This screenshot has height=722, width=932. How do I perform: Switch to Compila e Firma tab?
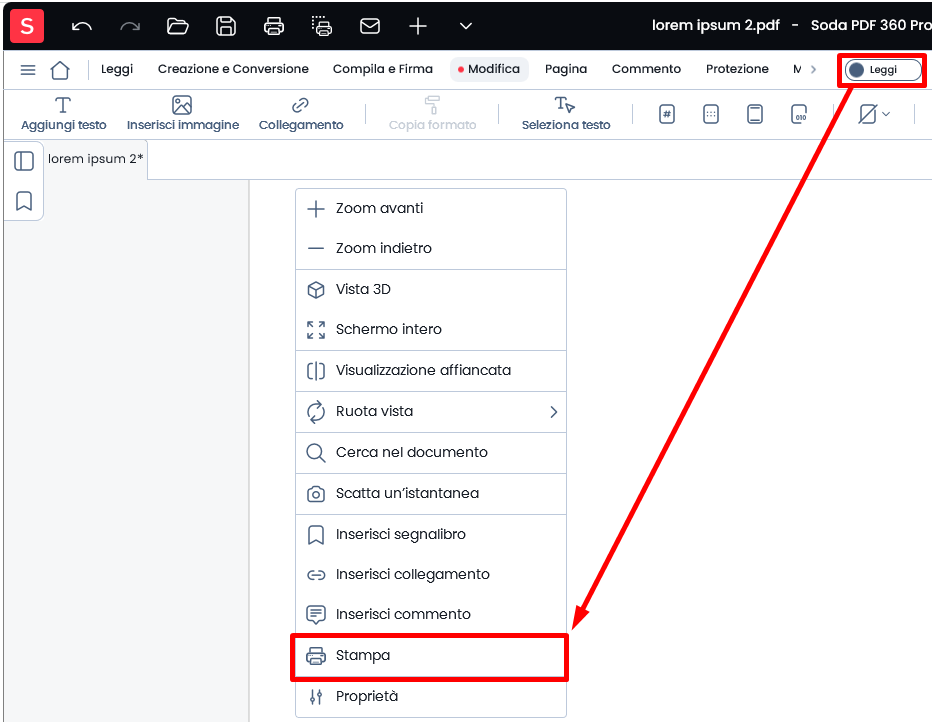click(383, 69)
